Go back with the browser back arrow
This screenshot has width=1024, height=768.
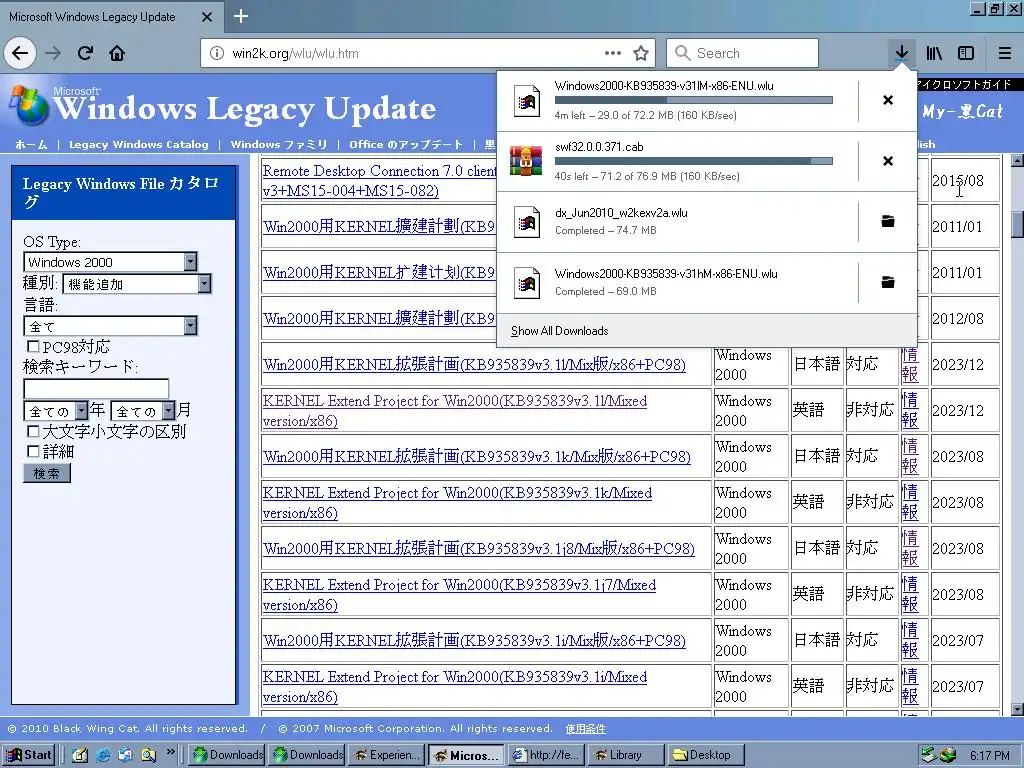pyautogui.click(x=20, y=54)
